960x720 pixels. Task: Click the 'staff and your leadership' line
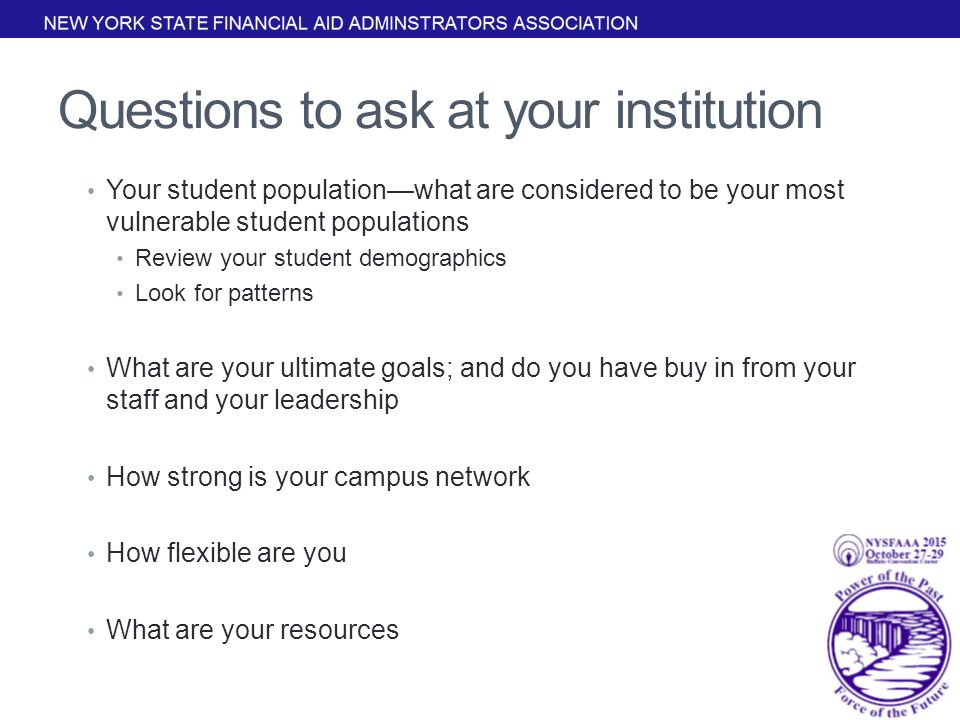click(252, 400)
